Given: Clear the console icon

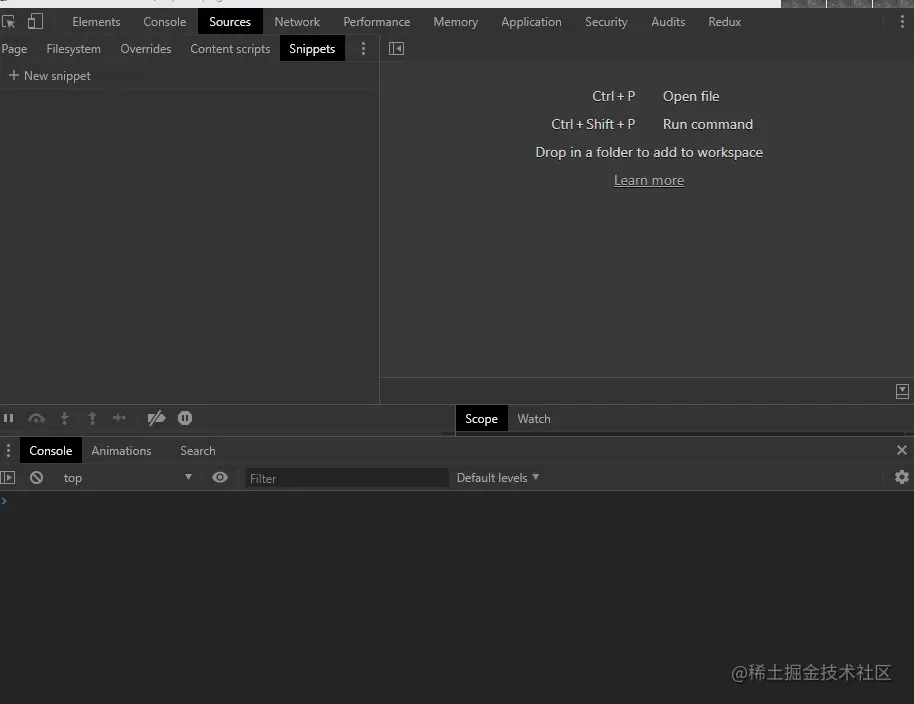Looking at the screenshot, I should (37, 478).
